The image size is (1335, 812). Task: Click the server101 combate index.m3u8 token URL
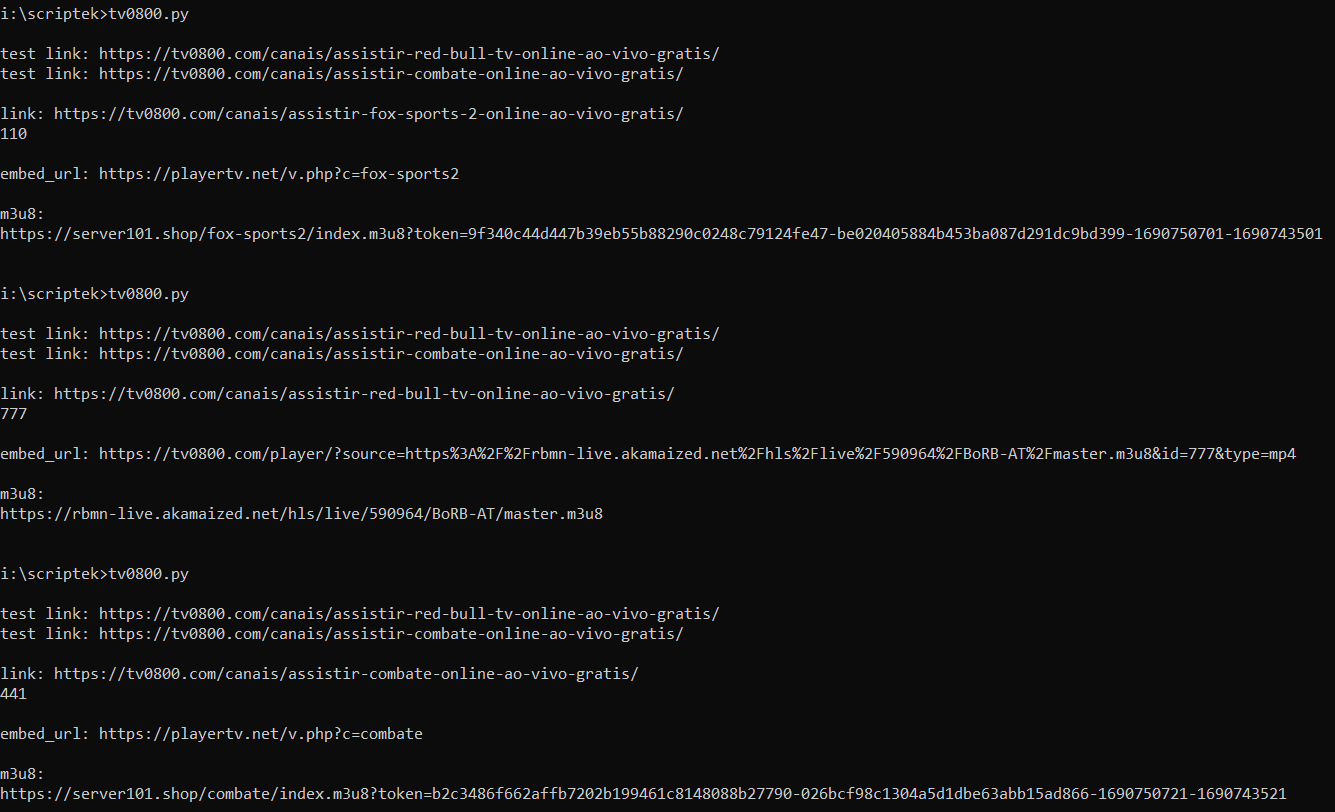(643, 794)
